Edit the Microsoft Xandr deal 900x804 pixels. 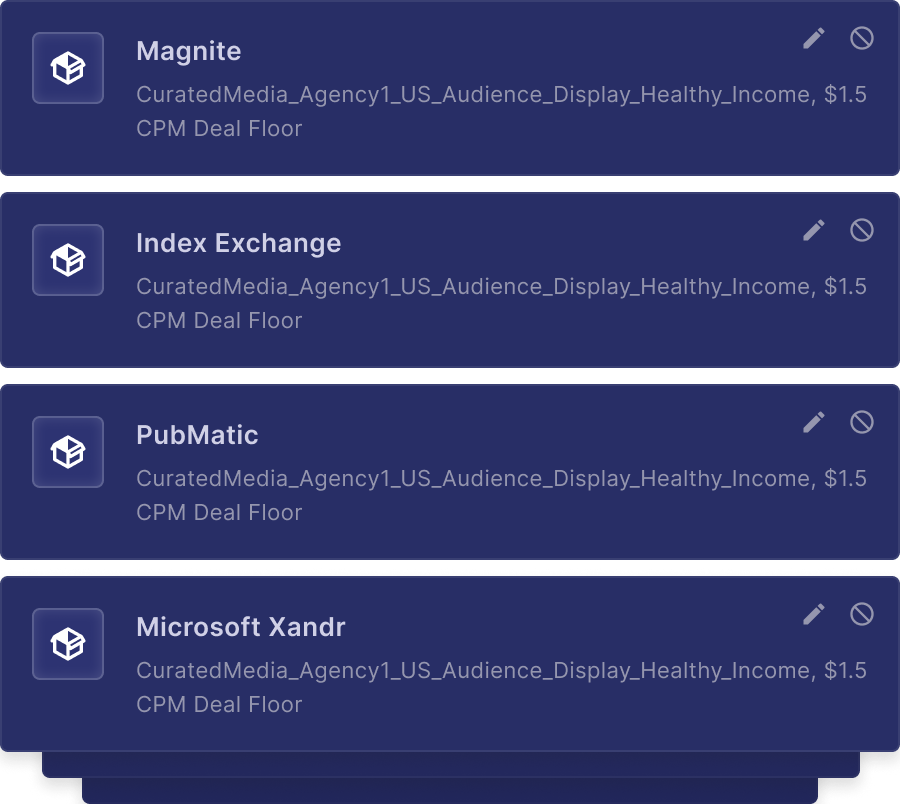[x=814, y=614]
